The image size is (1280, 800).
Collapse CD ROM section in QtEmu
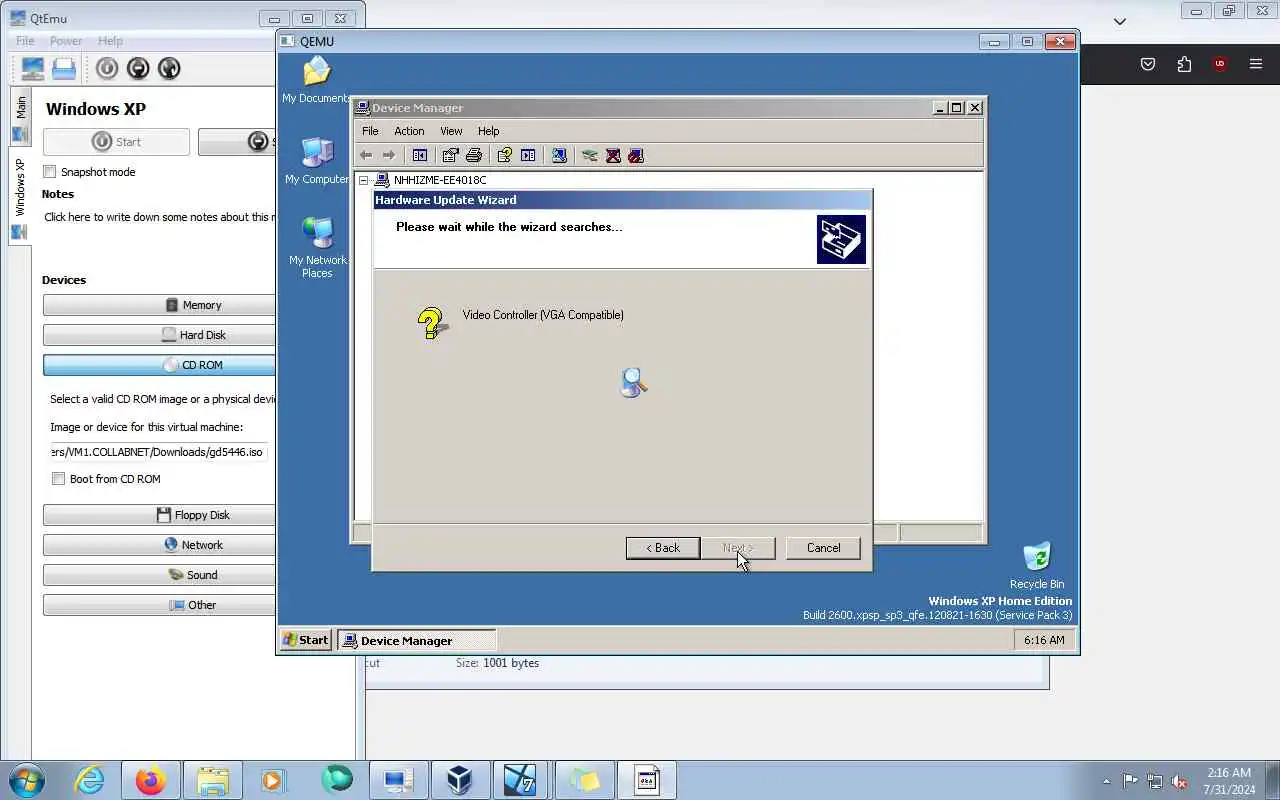[x=159, y=365]
